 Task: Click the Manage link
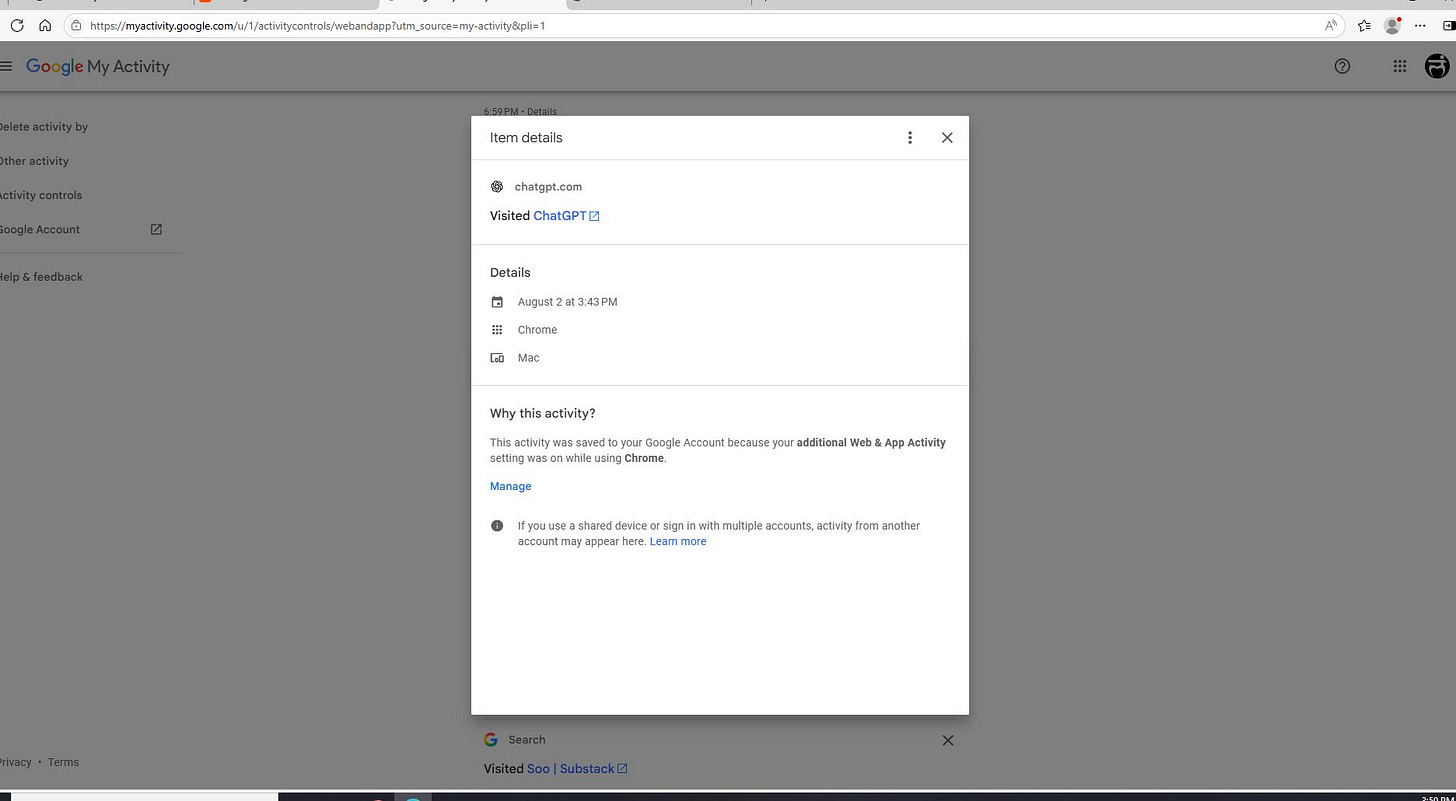510,486
